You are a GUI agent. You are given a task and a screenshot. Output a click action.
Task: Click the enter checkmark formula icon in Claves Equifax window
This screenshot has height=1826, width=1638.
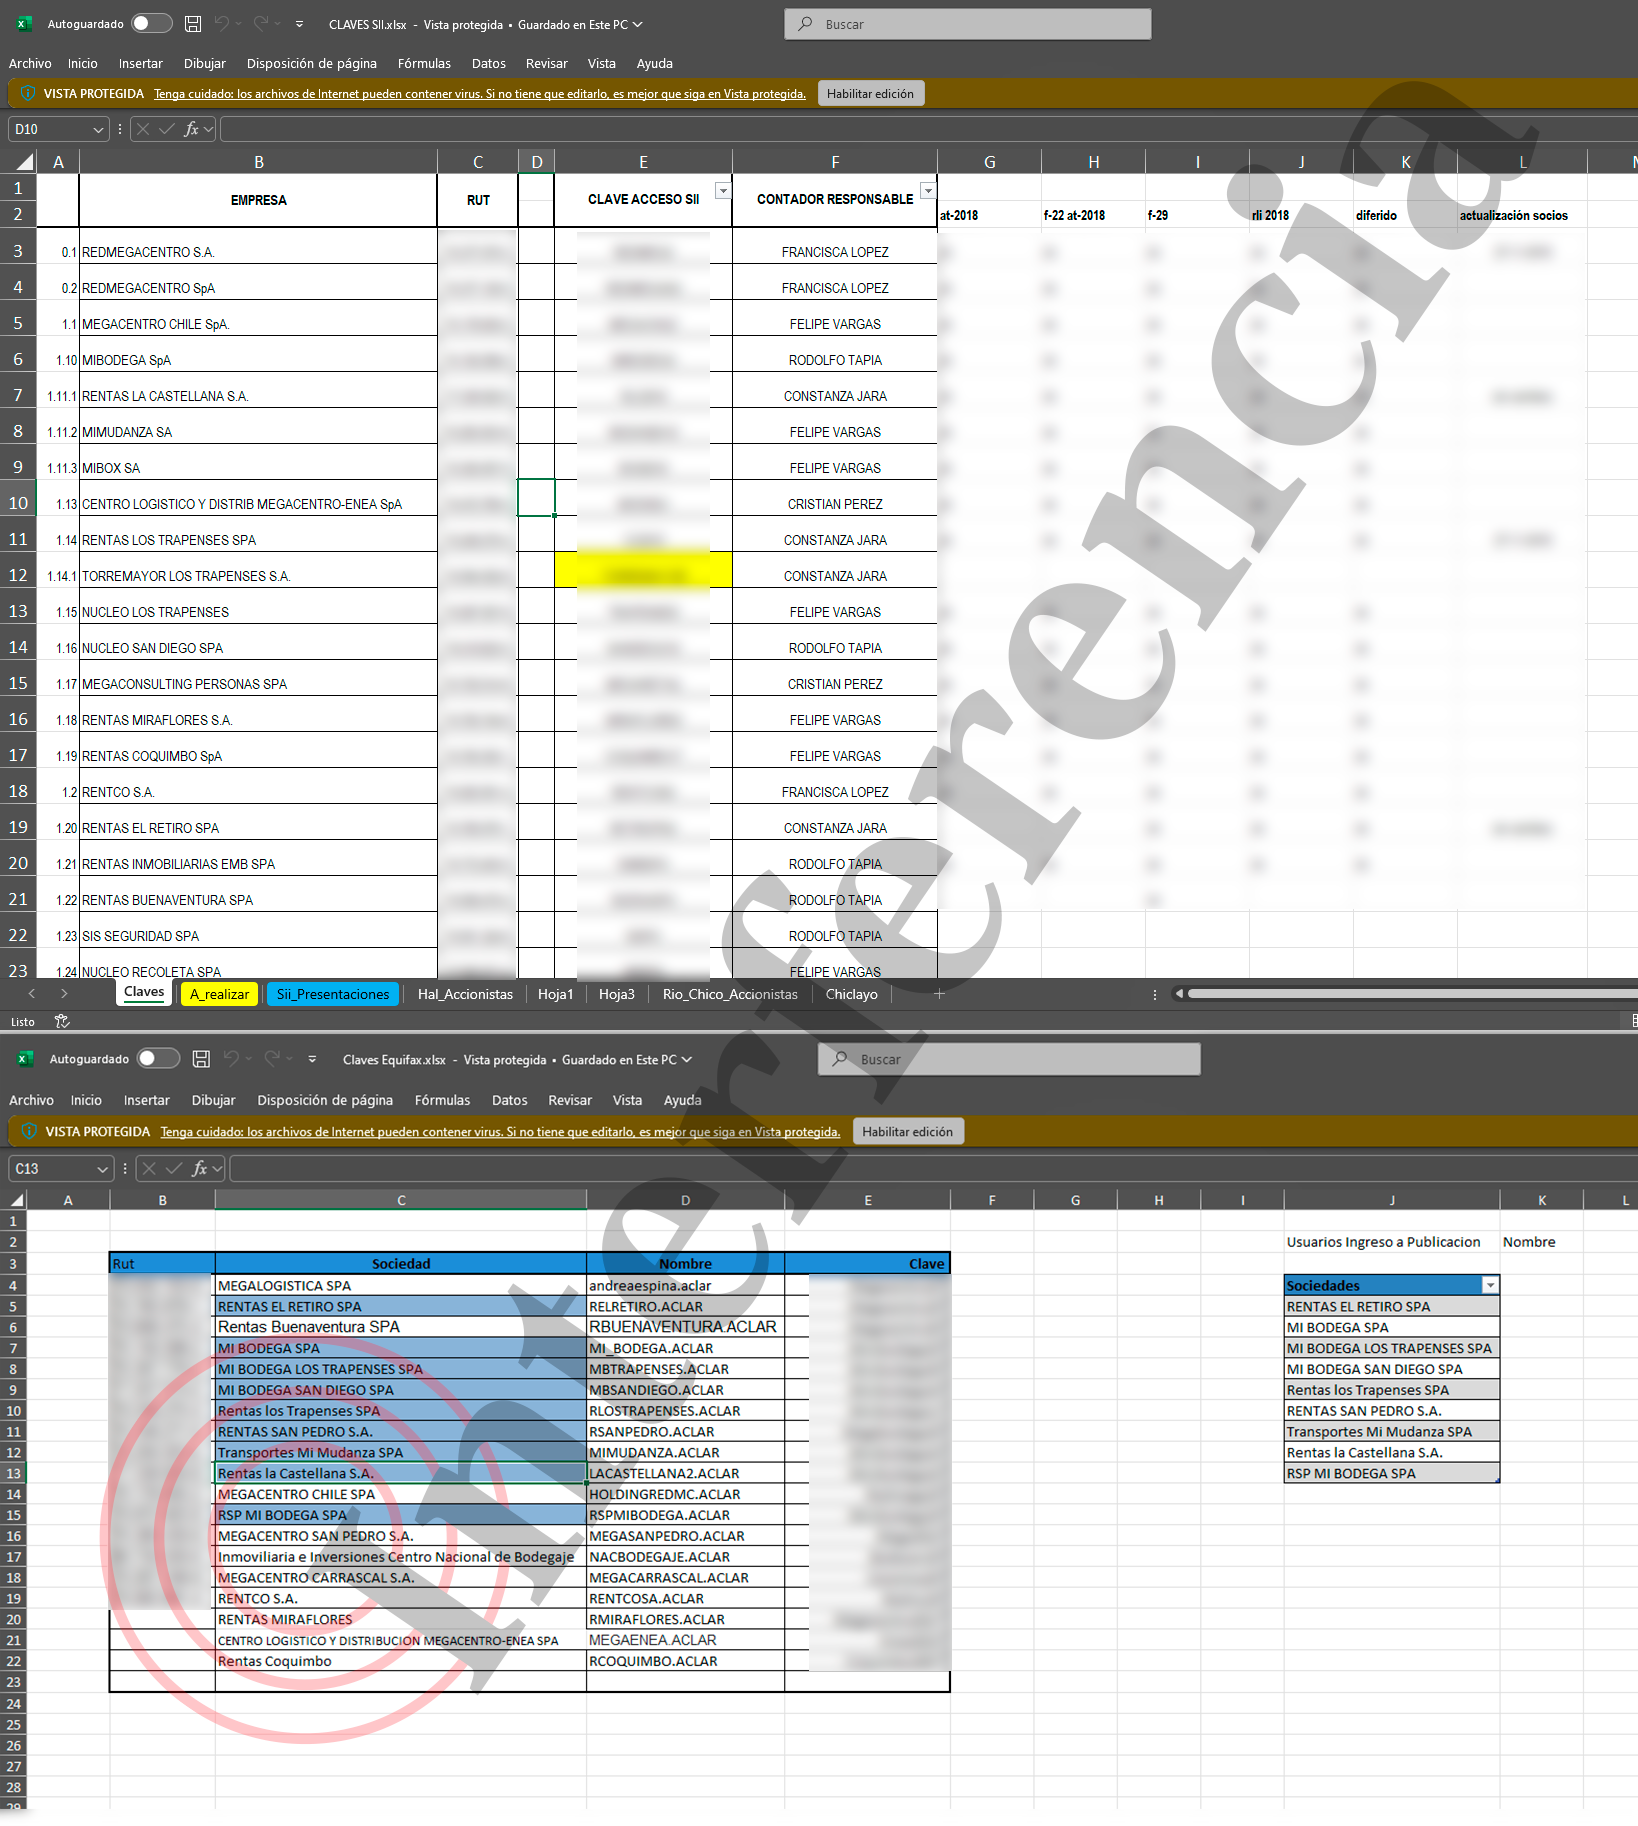[174, 1168]
